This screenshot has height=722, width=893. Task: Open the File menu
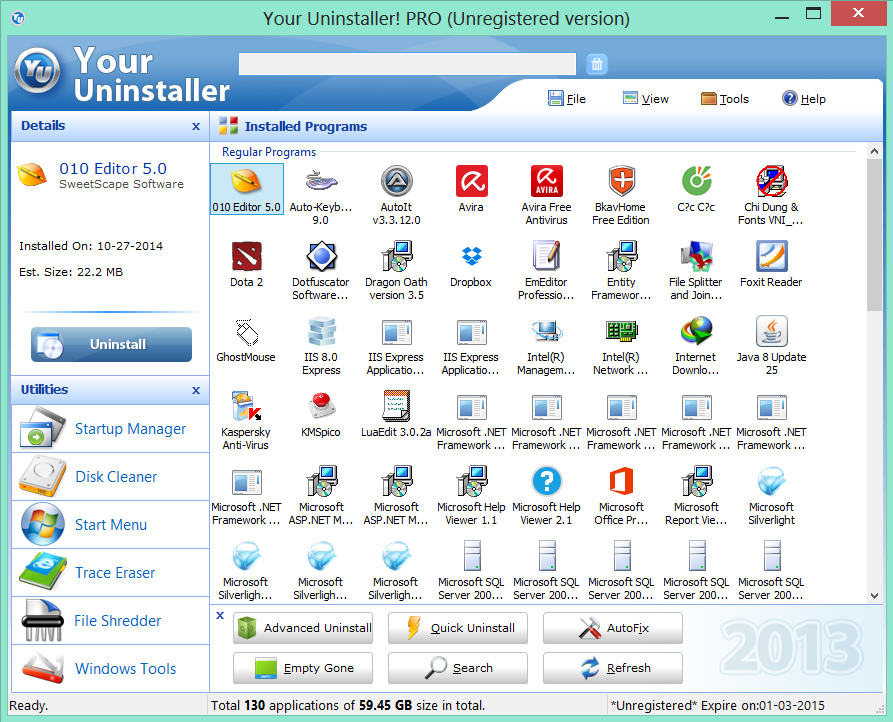tap(567, 99)
